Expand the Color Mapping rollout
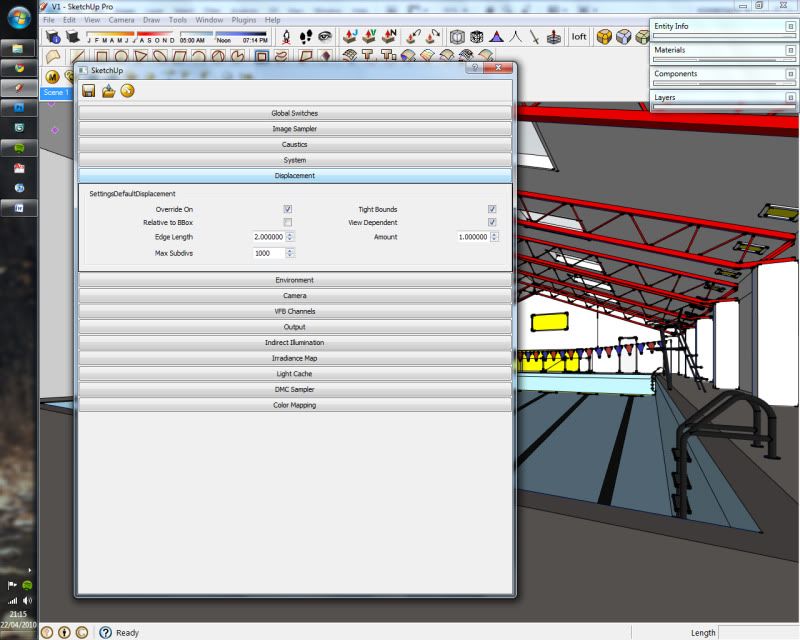Image resolution: width=800 pixels, height=640 pixels. pos(295,405)
